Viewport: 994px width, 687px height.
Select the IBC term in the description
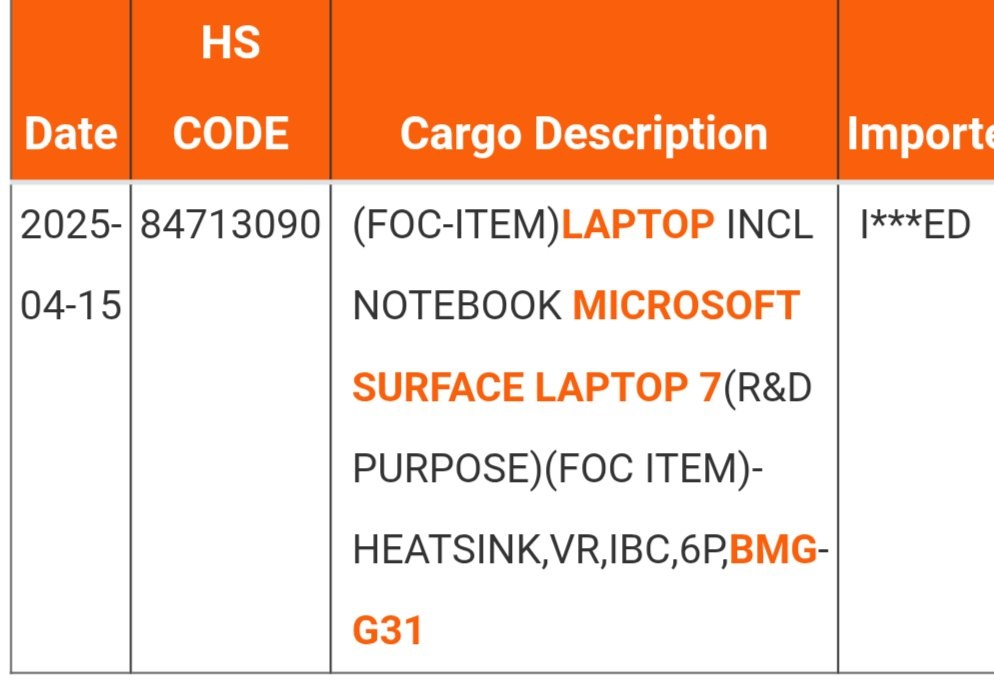coord(638,550)
